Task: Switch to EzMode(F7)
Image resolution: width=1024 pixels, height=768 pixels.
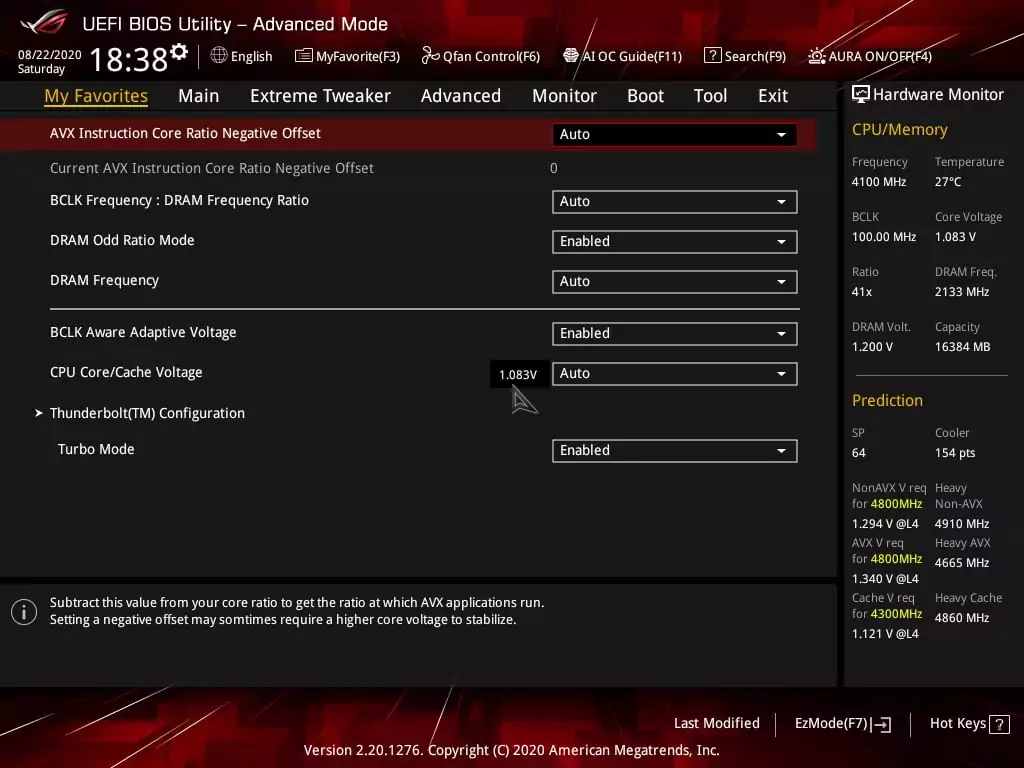Action: 842,723
